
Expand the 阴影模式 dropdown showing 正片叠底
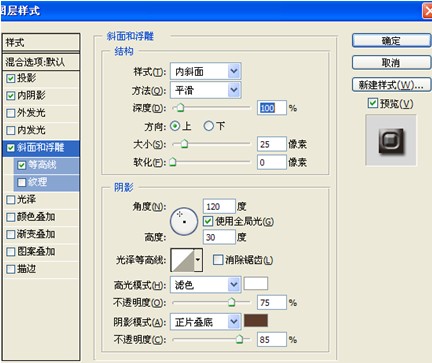coord(206,322)
